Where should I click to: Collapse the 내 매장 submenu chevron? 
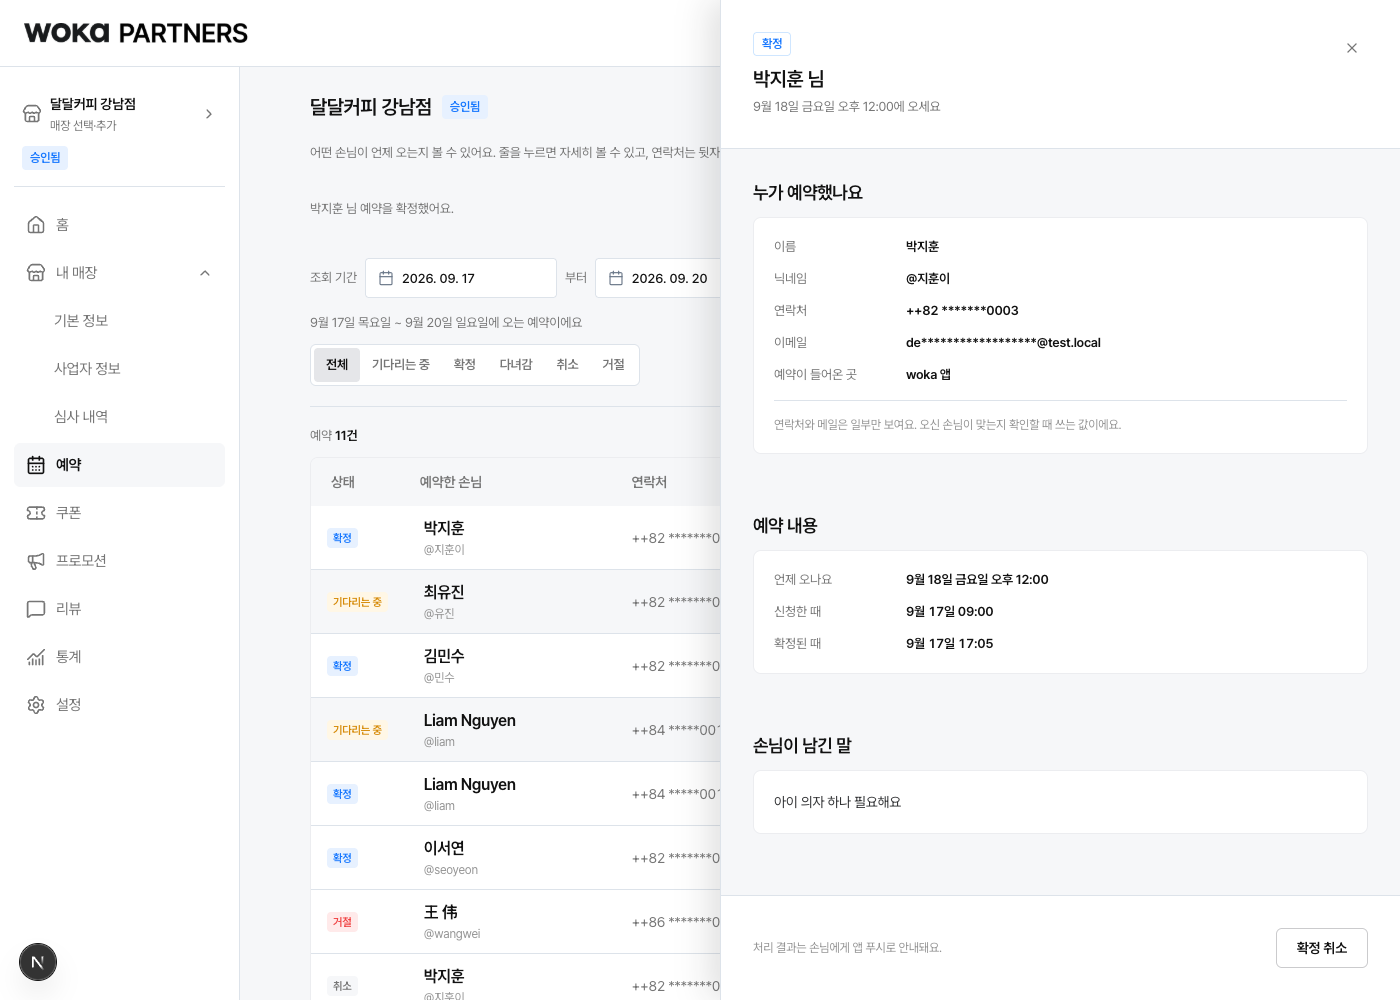coord(205,273)
